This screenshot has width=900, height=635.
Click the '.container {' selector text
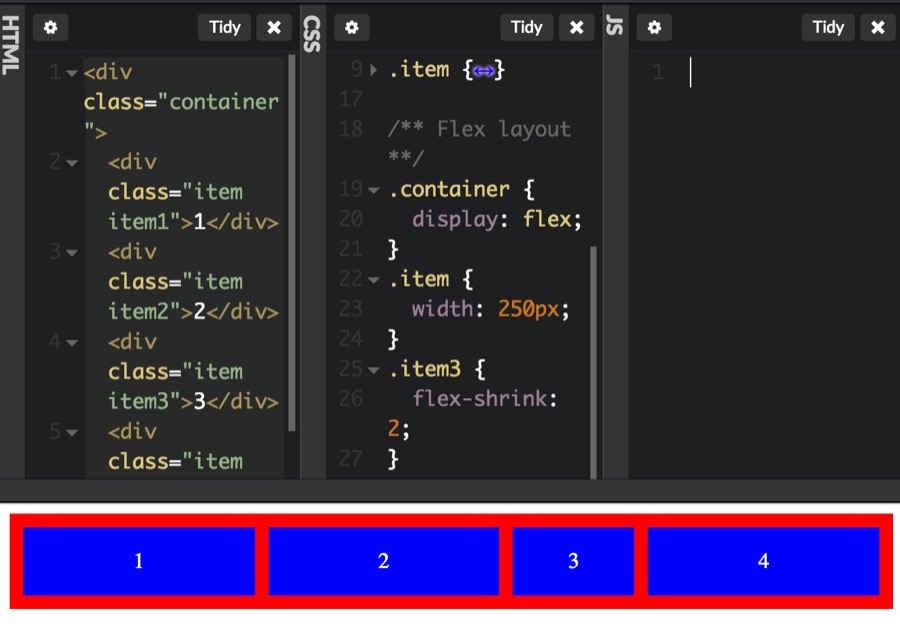461,189
